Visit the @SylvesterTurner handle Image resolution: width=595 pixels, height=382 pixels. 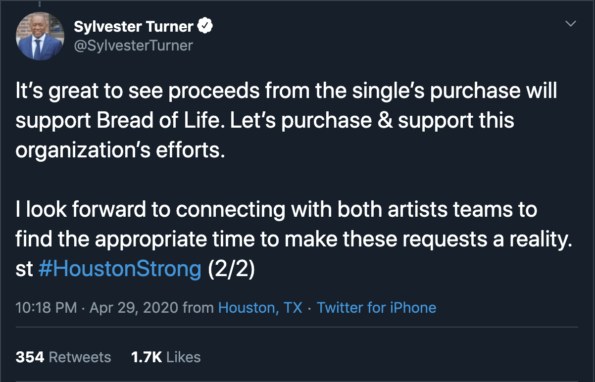click(x=133, y=46)
